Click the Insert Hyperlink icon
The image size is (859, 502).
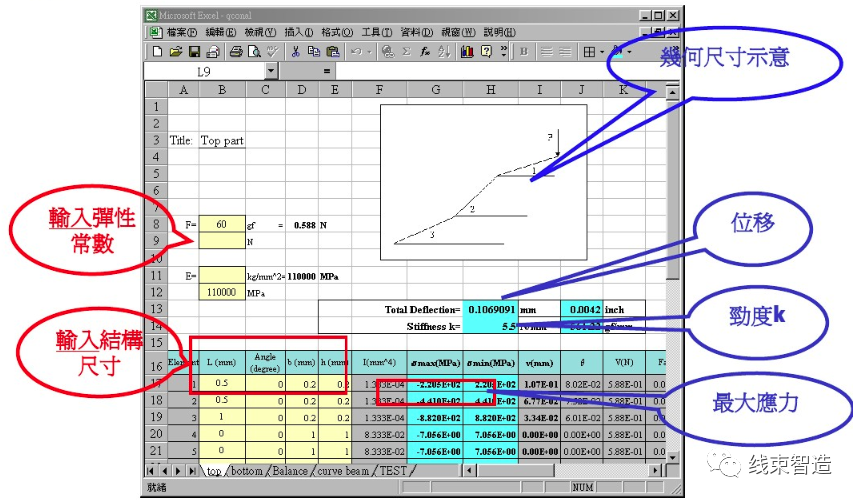(388, 52)
